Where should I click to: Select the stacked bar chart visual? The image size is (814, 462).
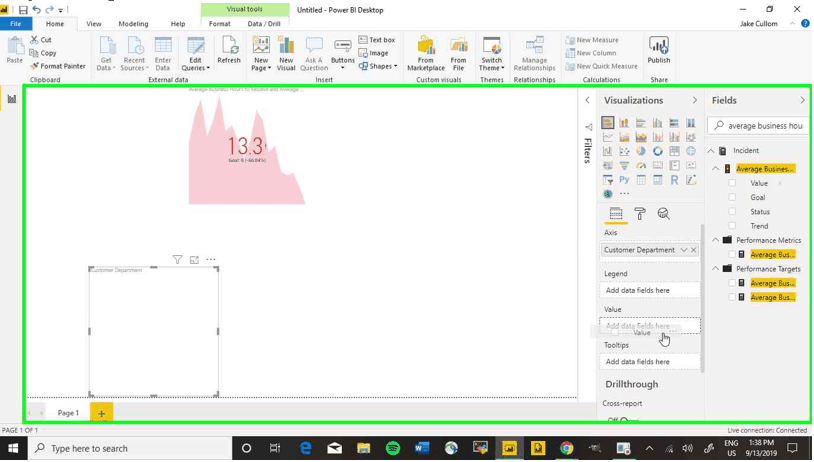coord(607,123)
